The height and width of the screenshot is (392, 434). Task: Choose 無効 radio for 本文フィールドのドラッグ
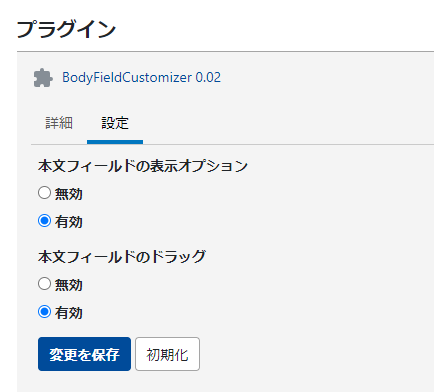pyautogui.click(x=44, y=284)
